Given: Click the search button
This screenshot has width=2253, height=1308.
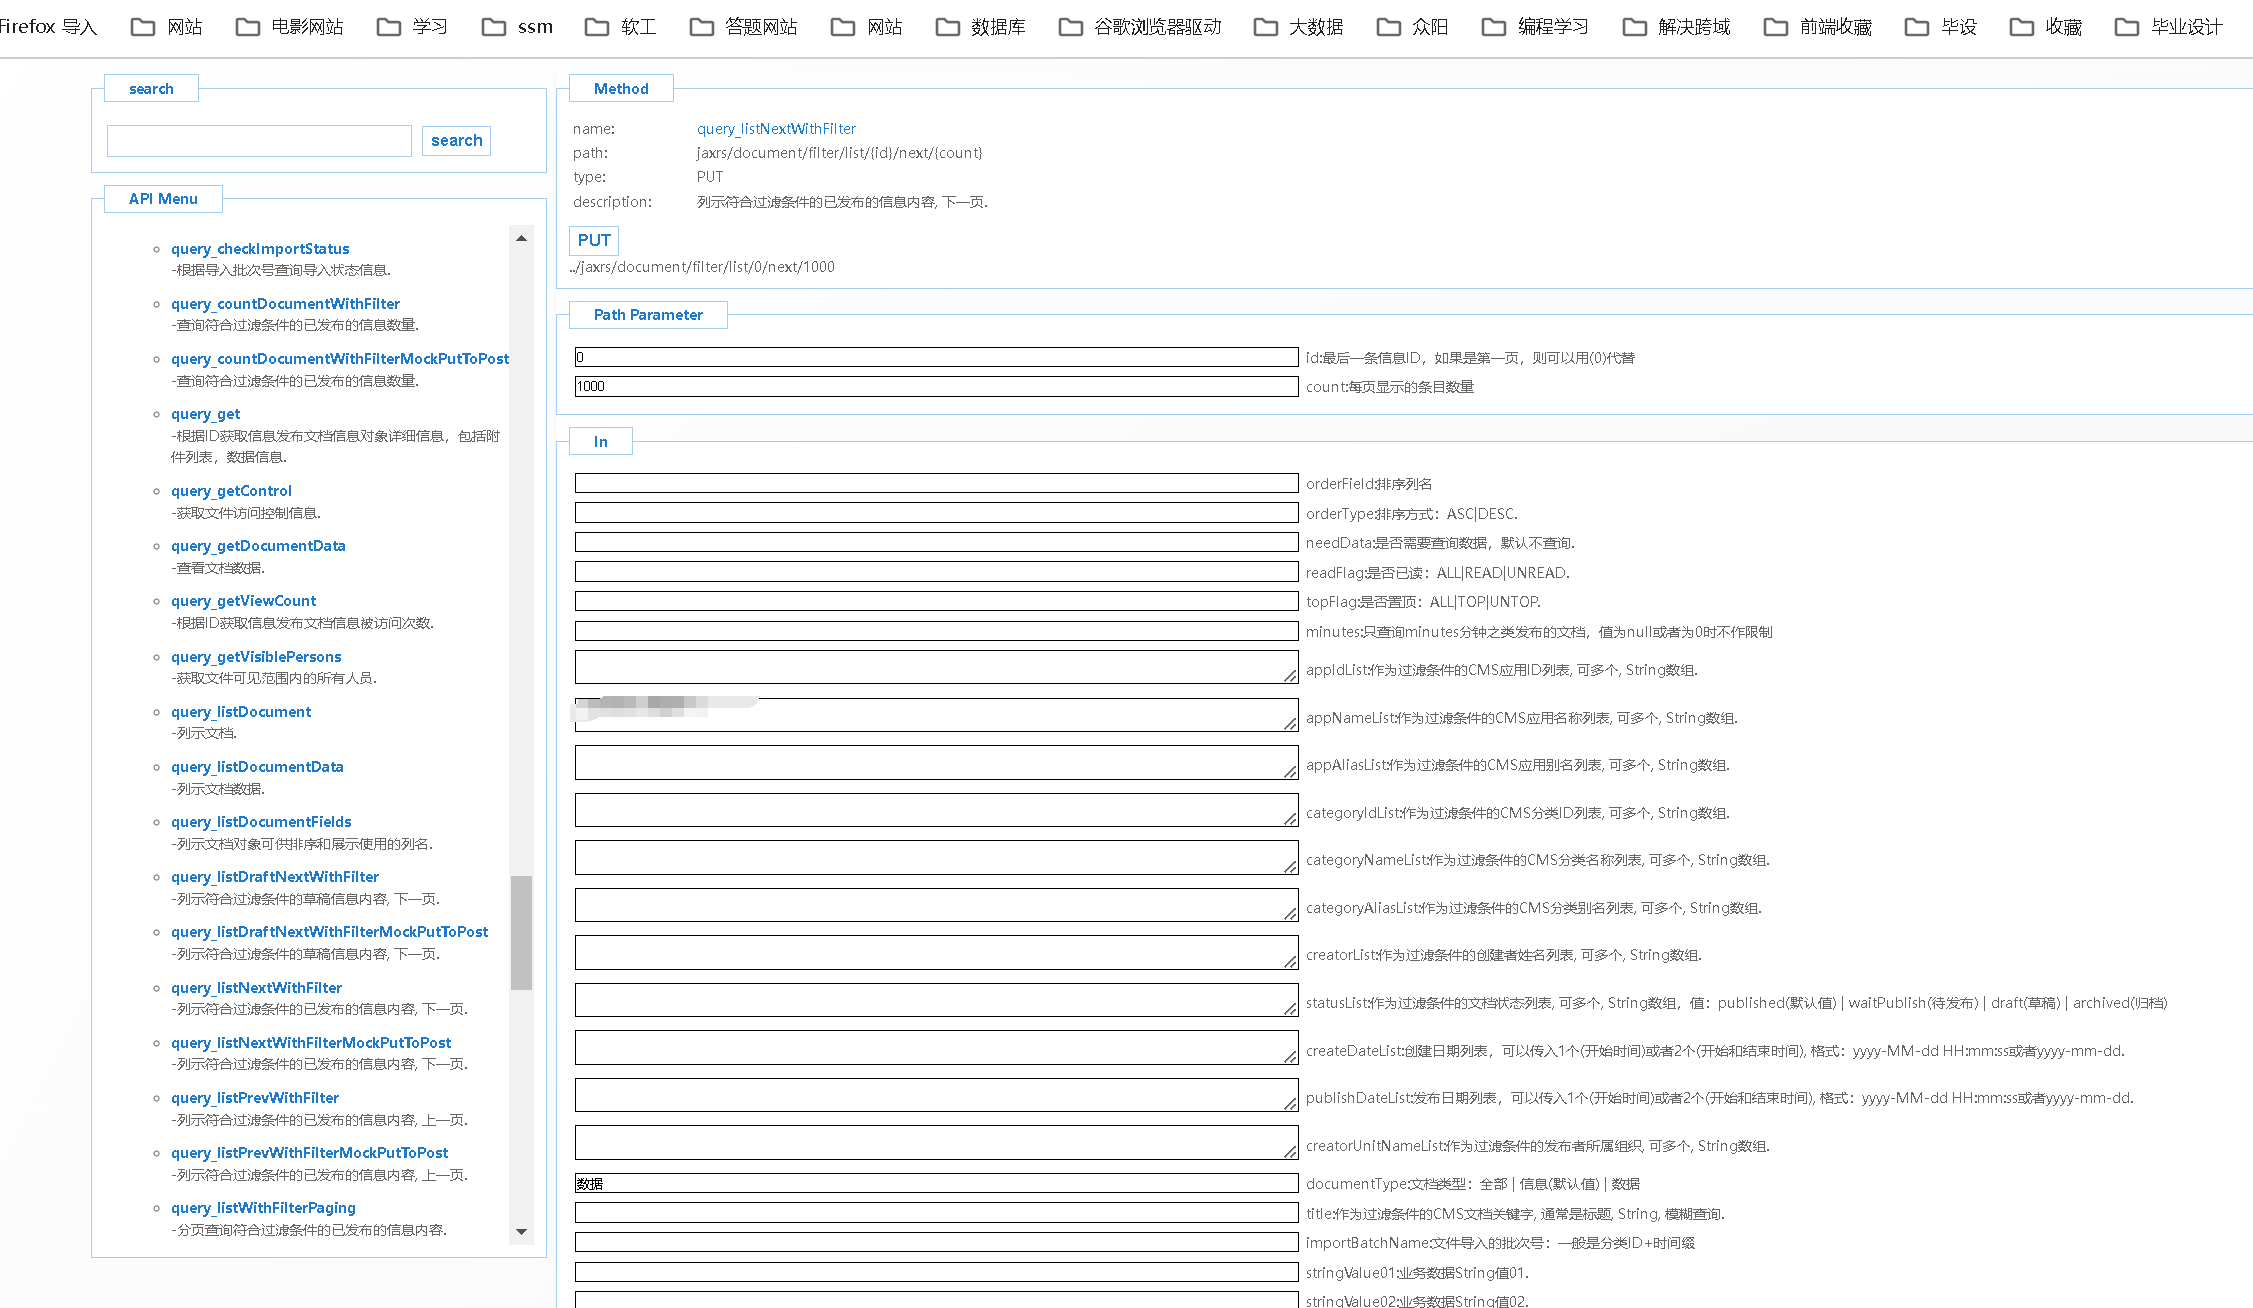Looking at the screenshot, I should 456,141.
